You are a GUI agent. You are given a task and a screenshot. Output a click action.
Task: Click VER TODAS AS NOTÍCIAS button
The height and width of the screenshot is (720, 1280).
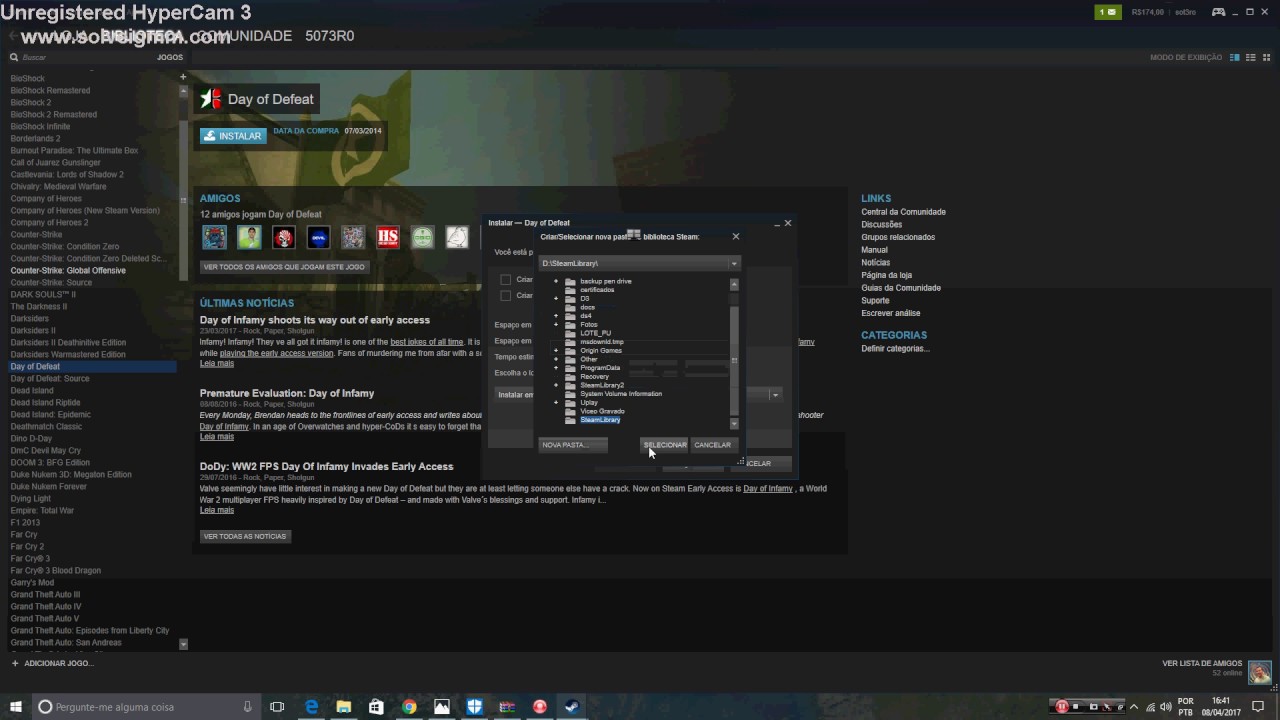pyautogui.click(x=245, y=536)
